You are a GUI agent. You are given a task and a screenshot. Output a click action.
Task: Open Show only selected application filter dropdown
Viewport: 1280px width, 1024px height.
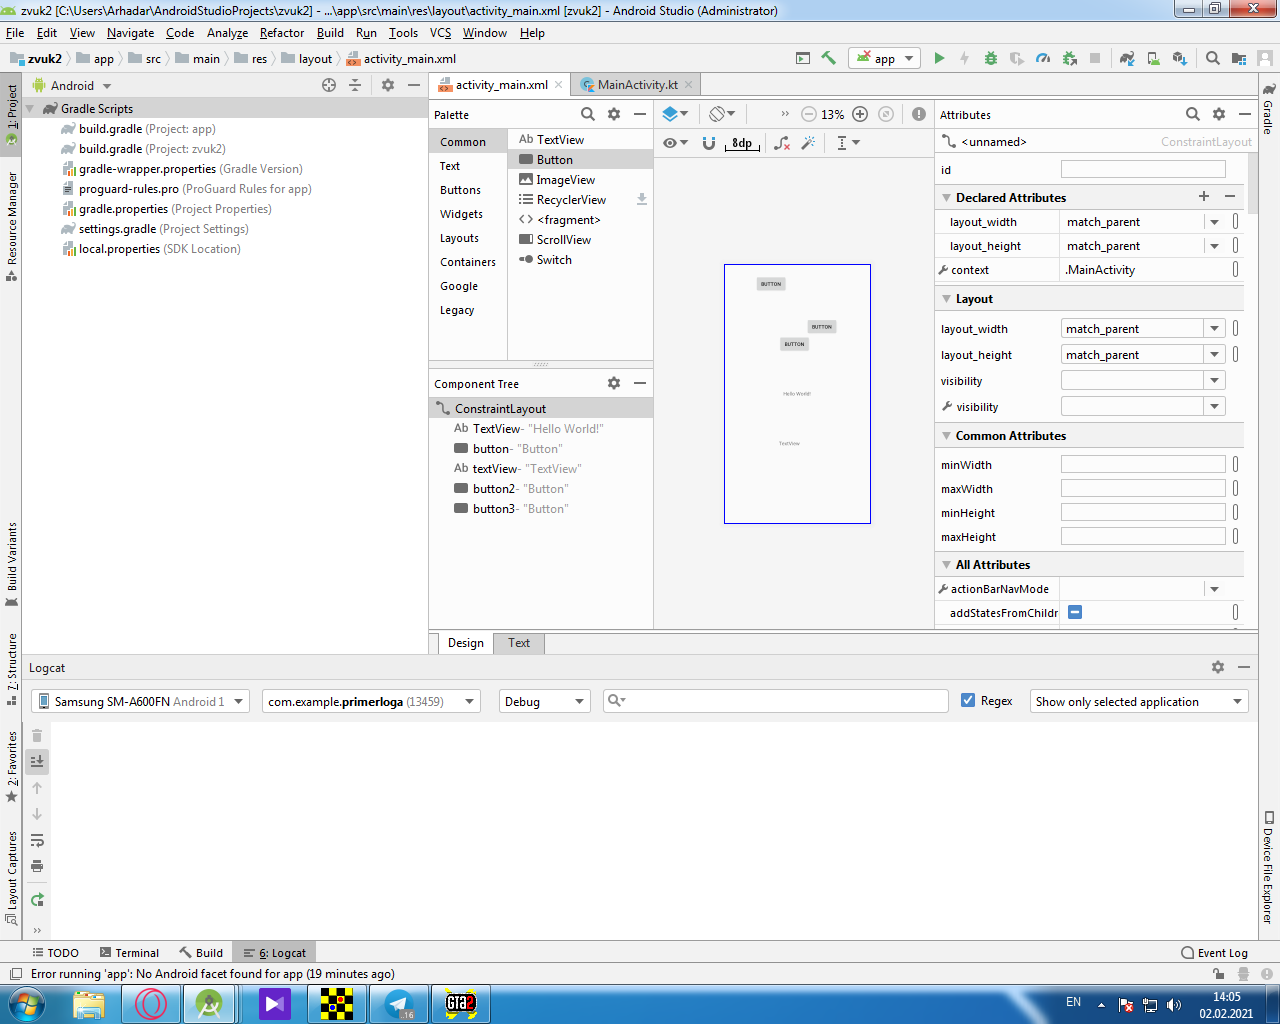pos(1139,701)
